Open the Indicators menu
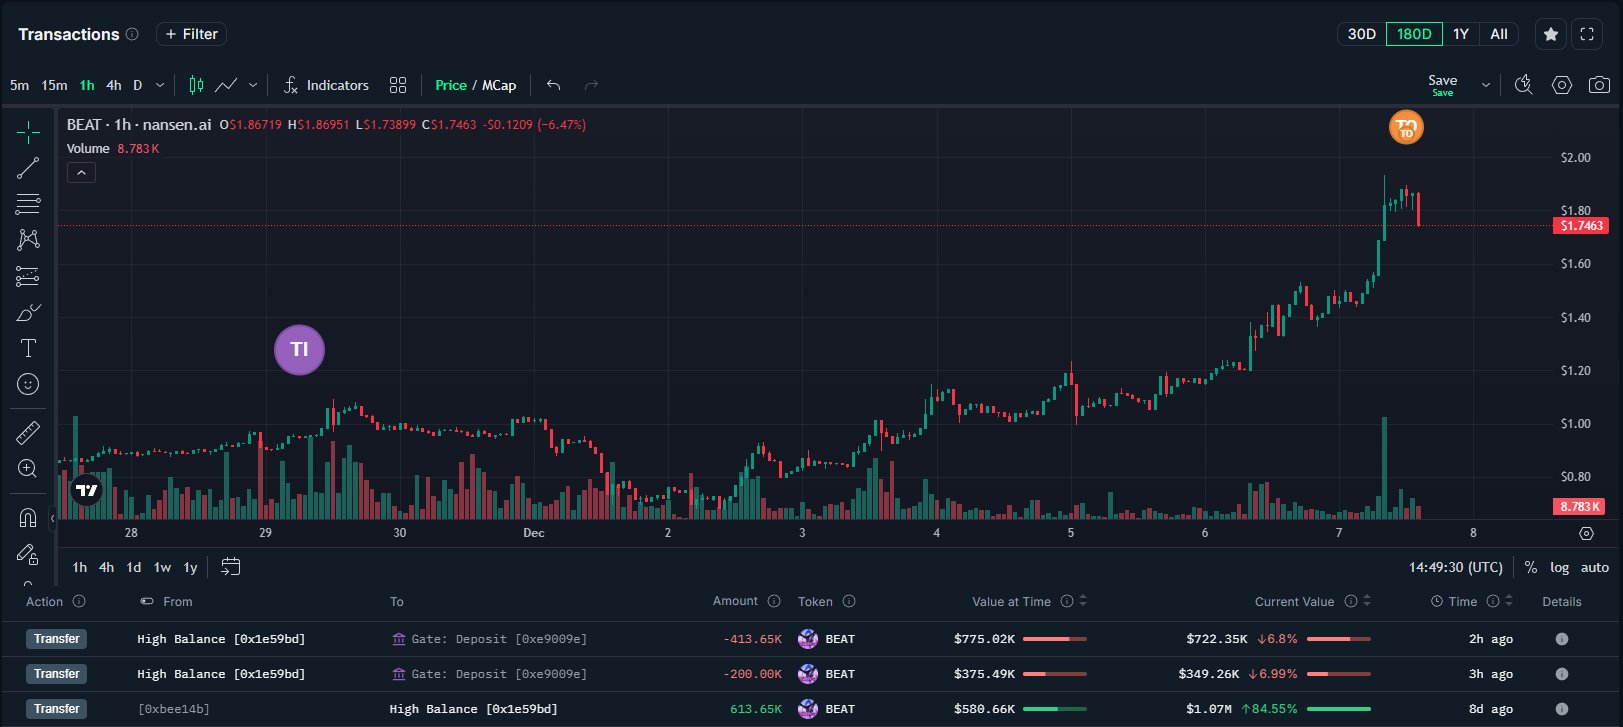This screenshot has height=727, width=1623. click(x=326, y=85)
